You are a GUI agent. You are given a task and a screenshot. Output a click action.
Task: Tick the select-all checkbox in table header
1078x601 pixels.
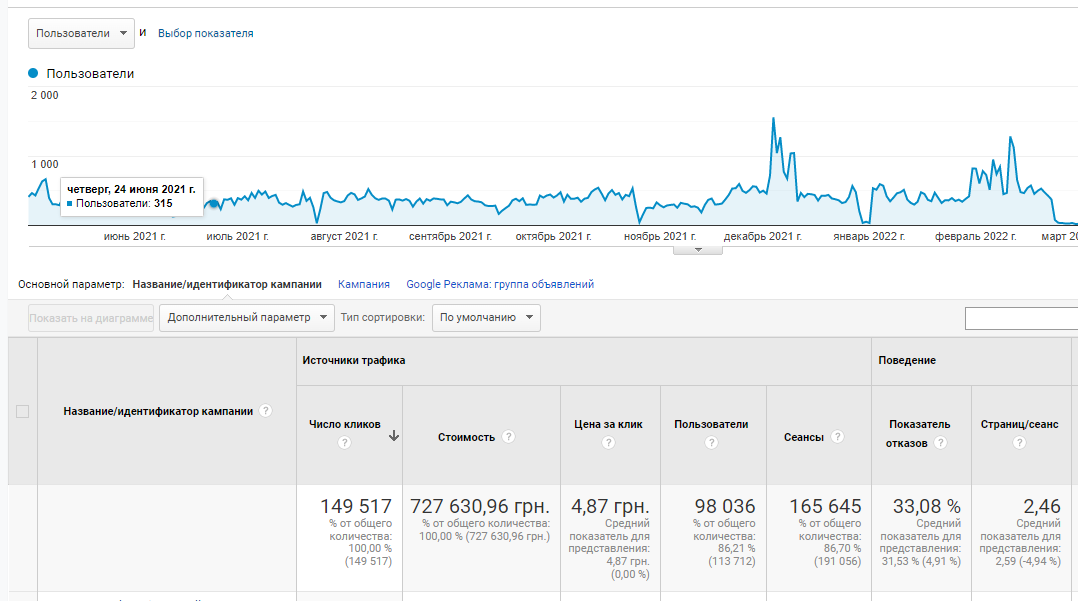click(23, 411)
